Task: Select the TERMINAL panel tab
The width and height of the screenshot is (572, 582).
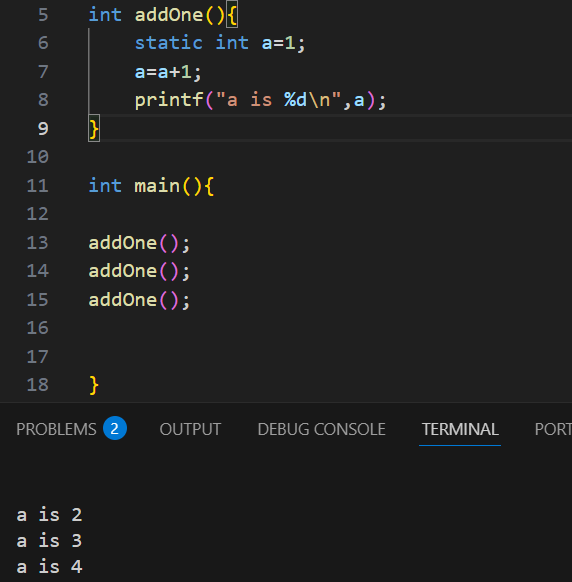Action: click(x=460, y=429)
